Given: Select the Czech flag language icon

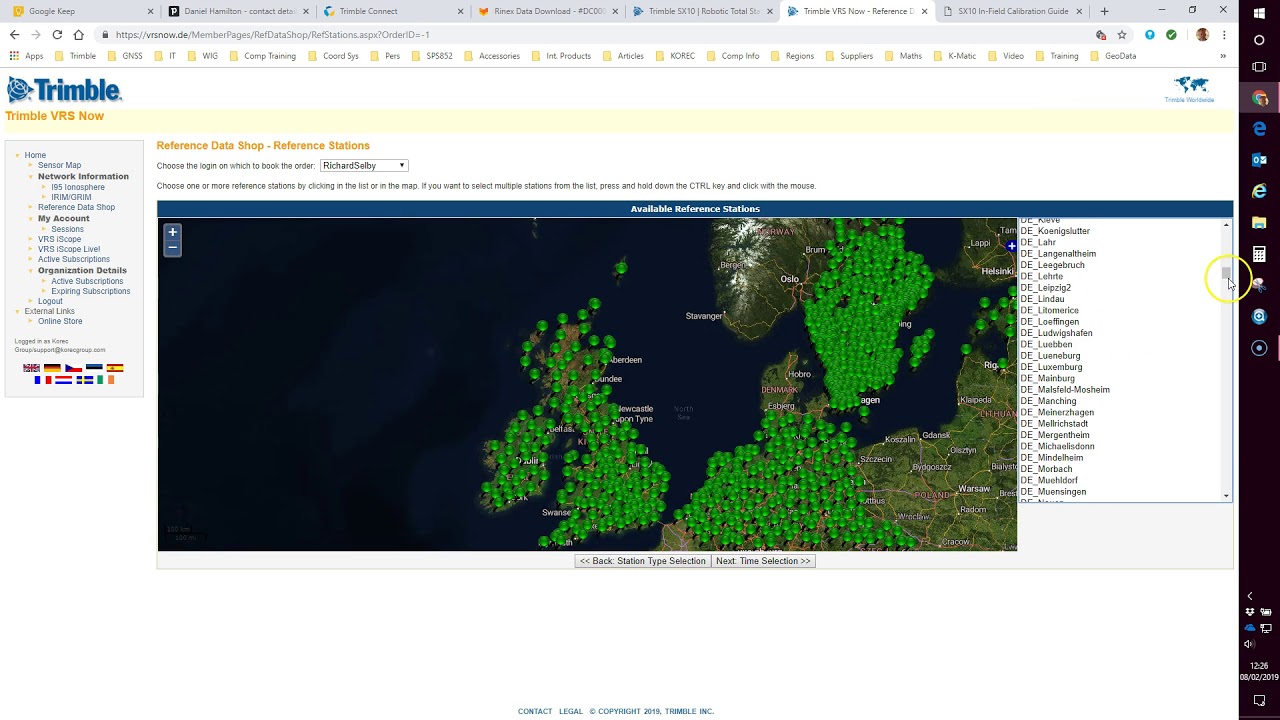Looking at the screenshot, I should point(73,368).
